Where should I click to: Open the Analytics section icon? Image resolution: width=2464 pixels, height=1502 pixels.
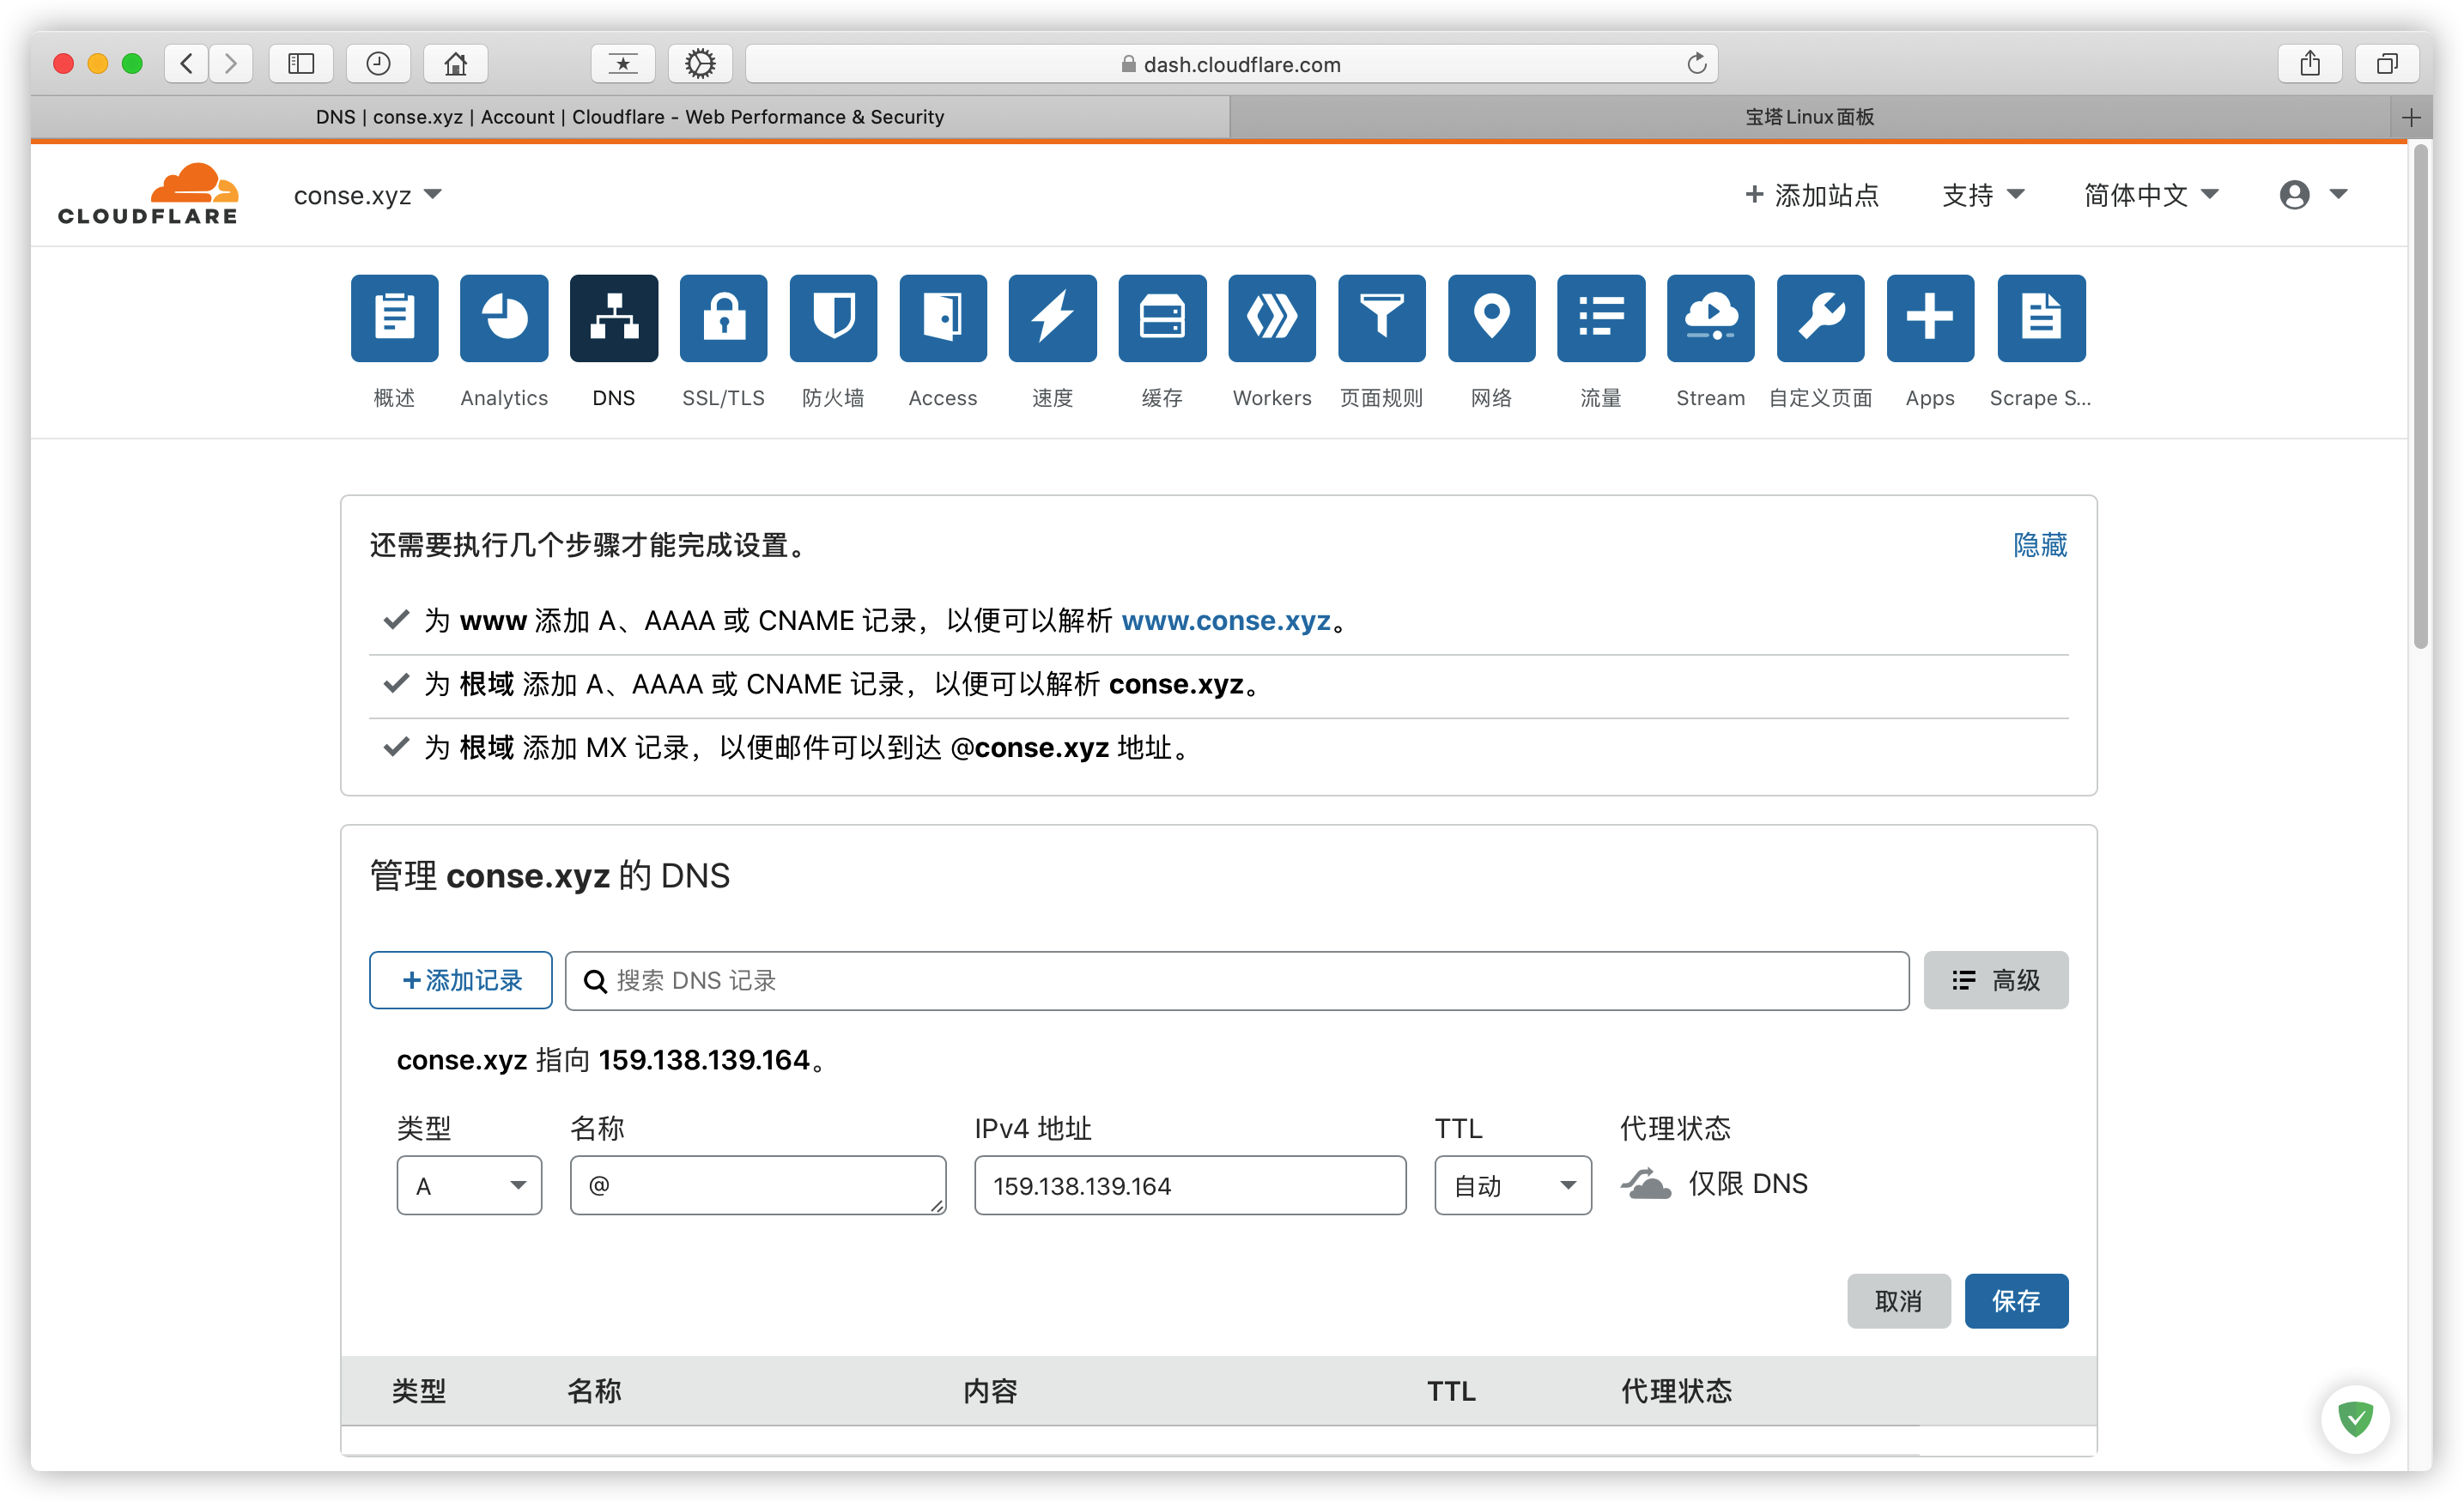coord(504,318)
